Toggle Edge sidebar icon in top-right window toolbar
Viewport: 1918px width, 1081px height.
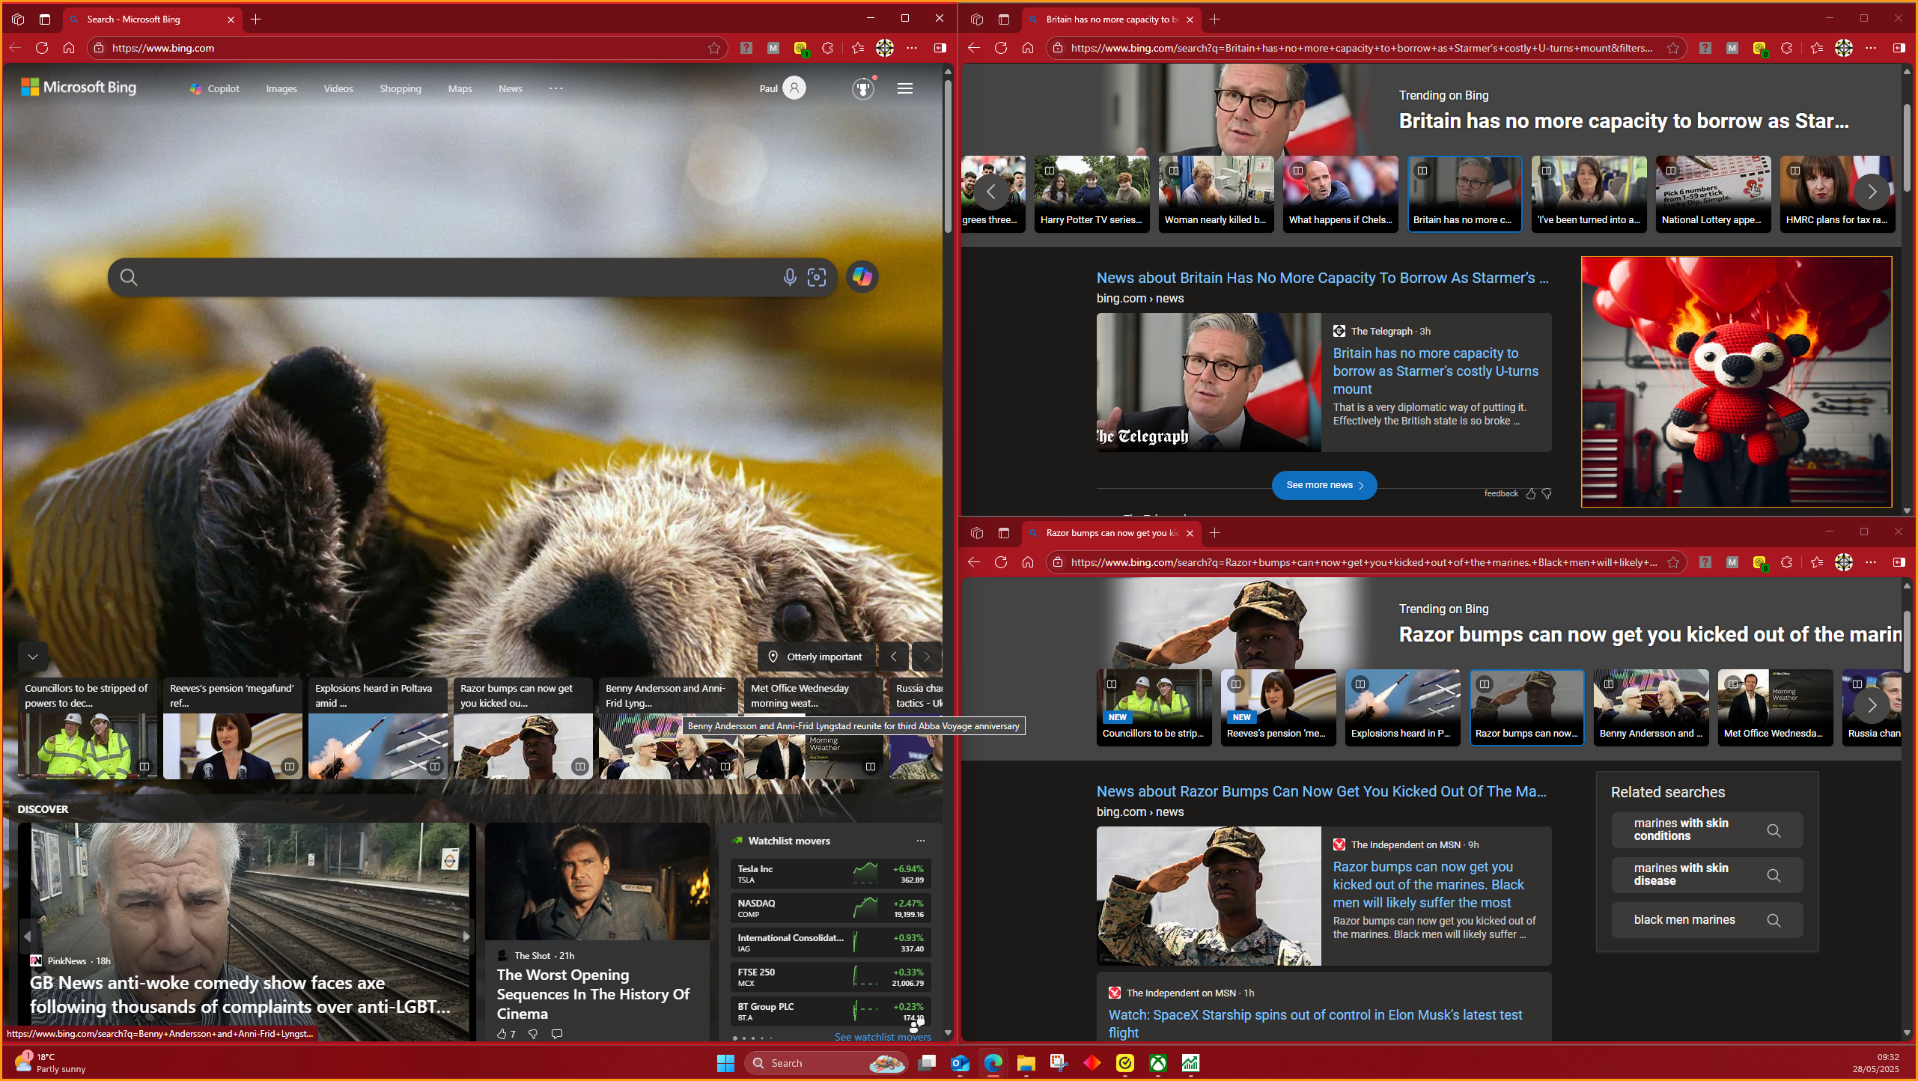click(1899, 48)
